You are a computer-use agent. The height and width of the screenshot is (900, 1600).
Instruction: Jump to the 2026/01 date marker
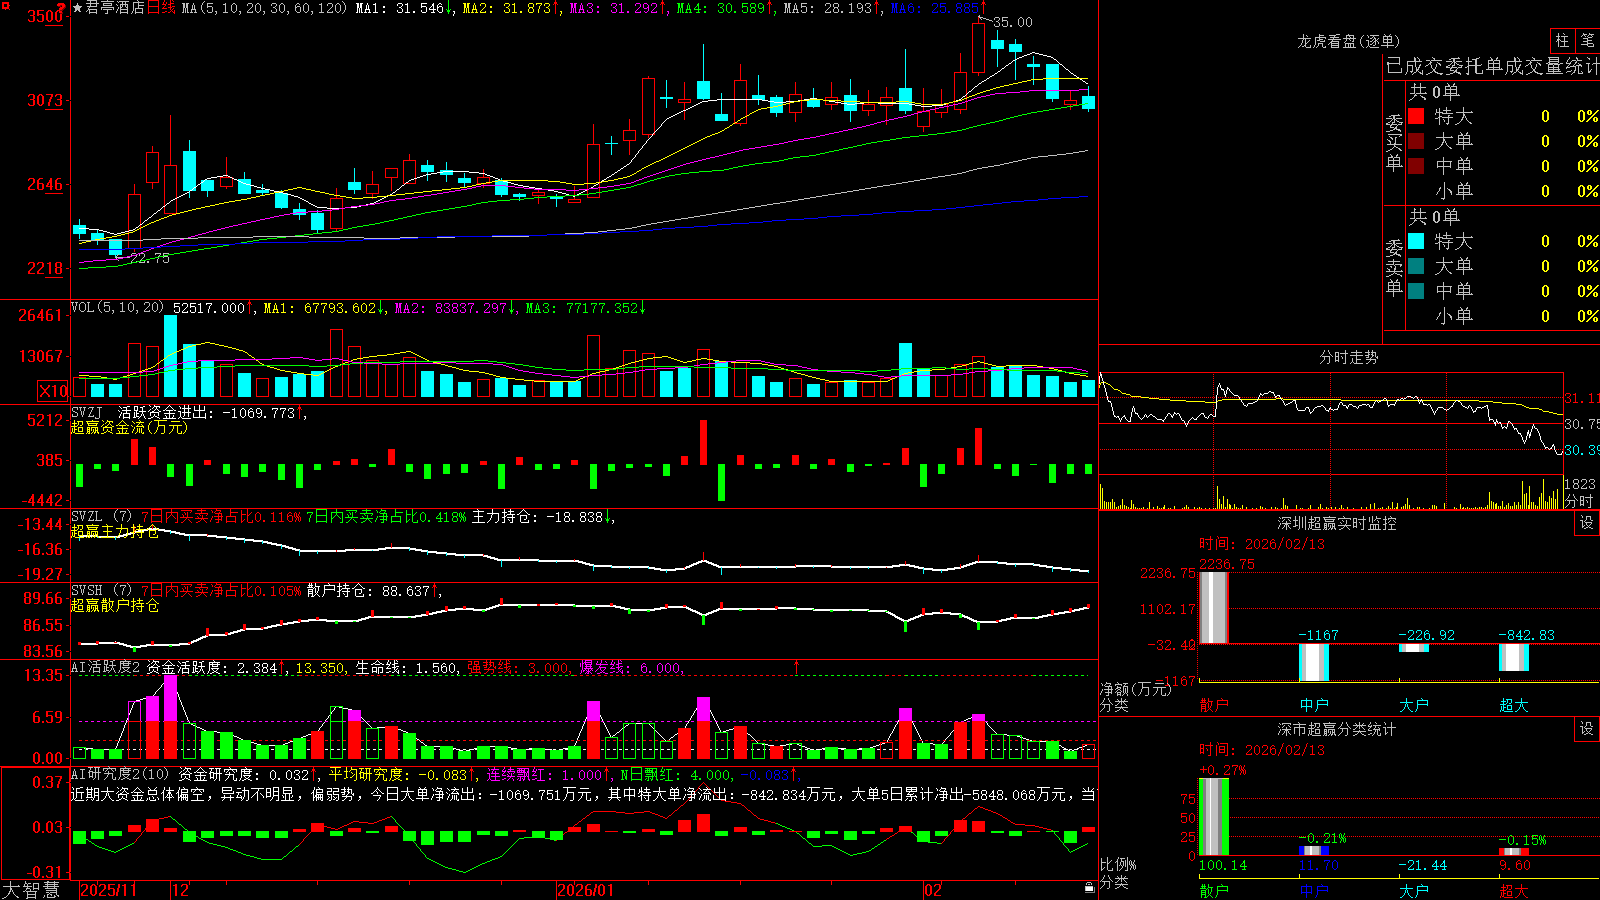coord(586,890)
